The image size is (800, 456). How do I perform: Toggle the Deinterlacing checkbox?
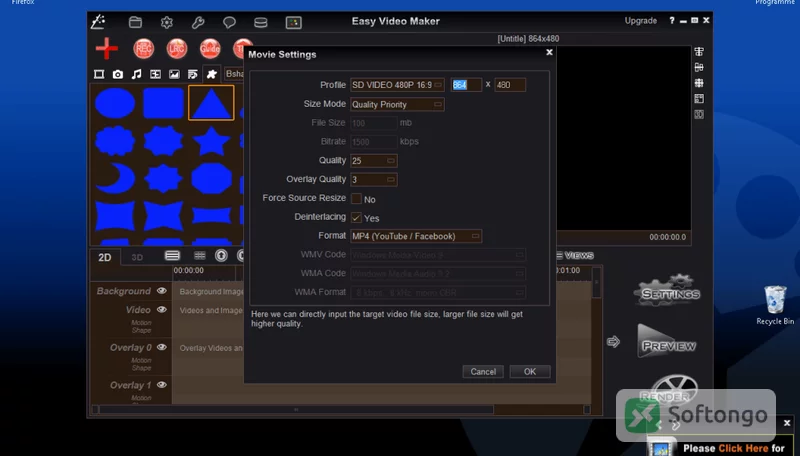tap(356, 217)
